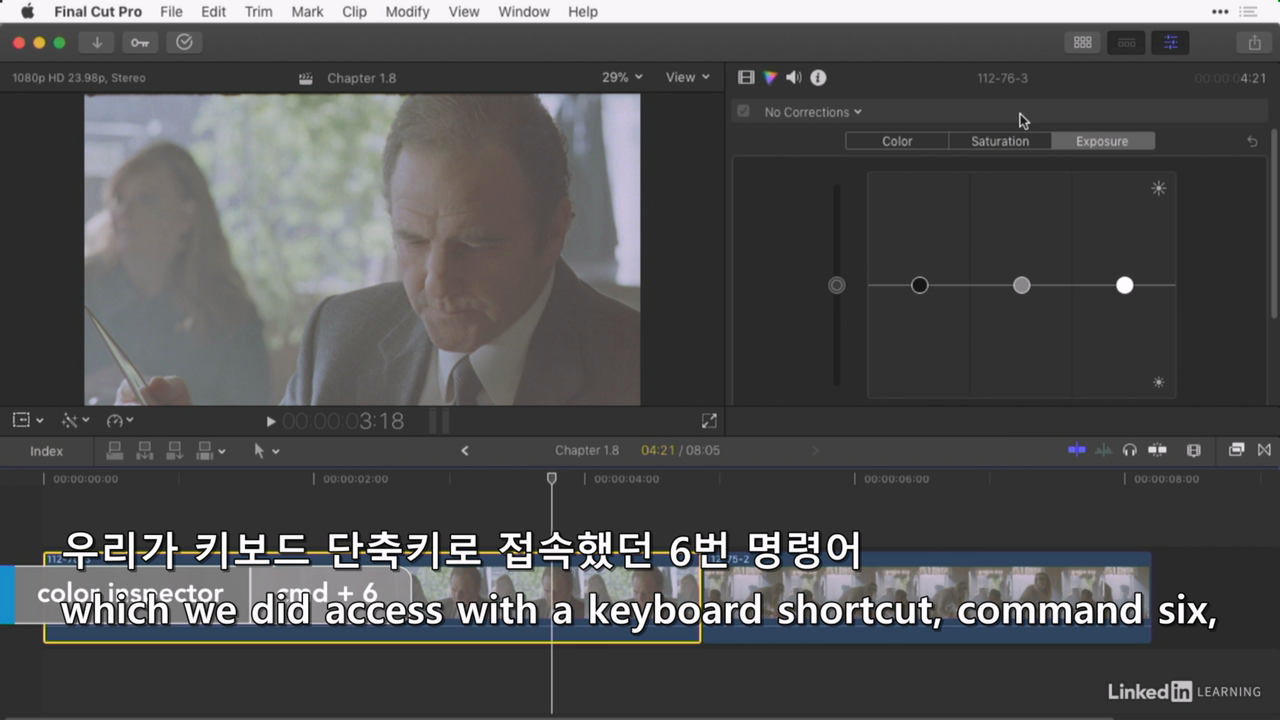Open the color inspector triangle icon
Screen dimensions: 1280x720
point(770,77)
